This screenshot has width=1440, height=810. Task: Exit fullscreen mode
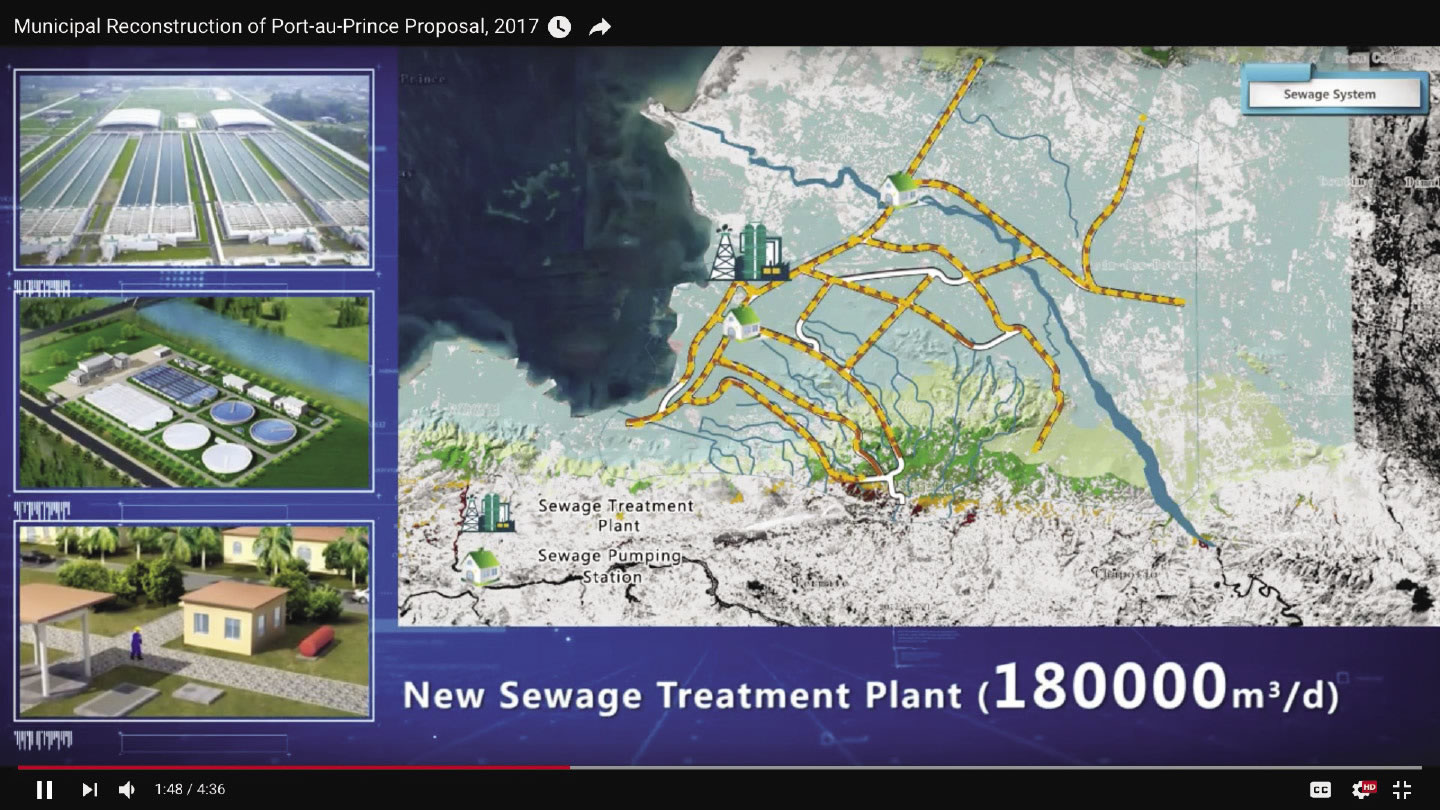click(x=1402, y=789)
